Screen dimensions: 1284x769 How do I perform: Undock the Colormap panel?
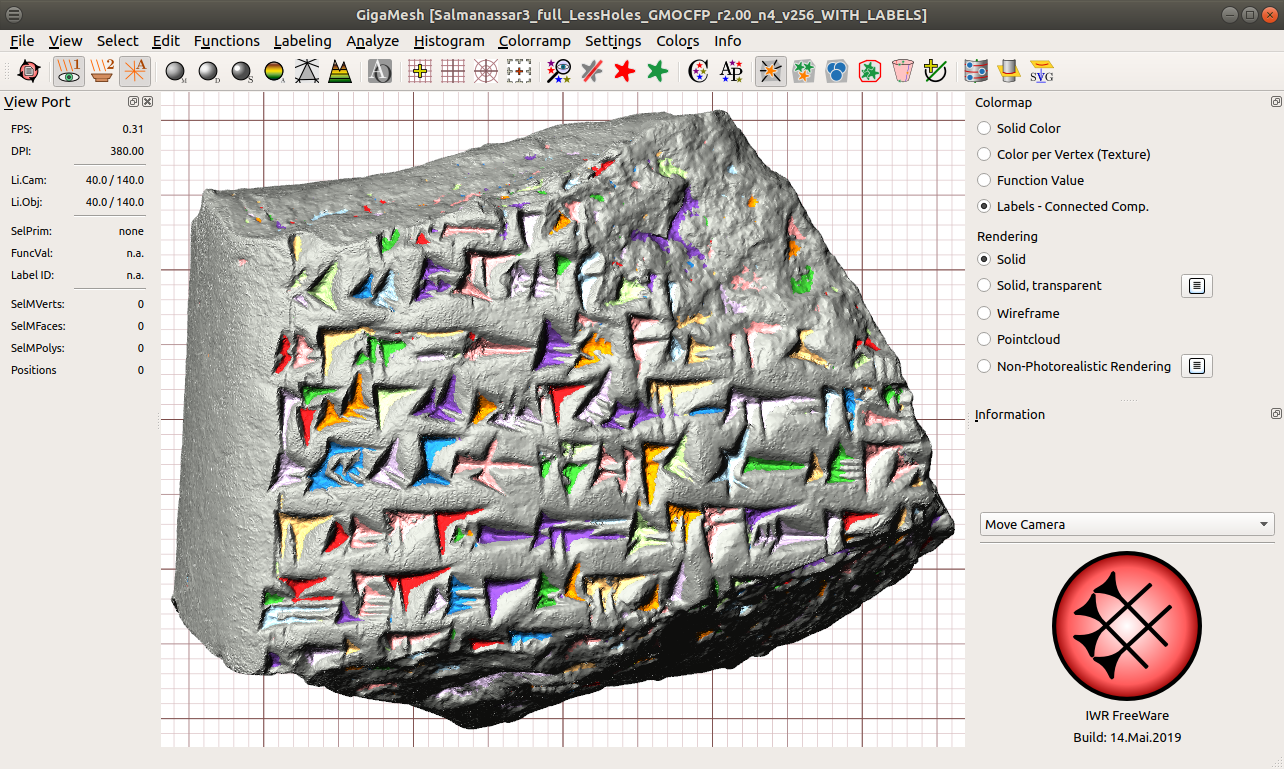[x=1276, y=102]
